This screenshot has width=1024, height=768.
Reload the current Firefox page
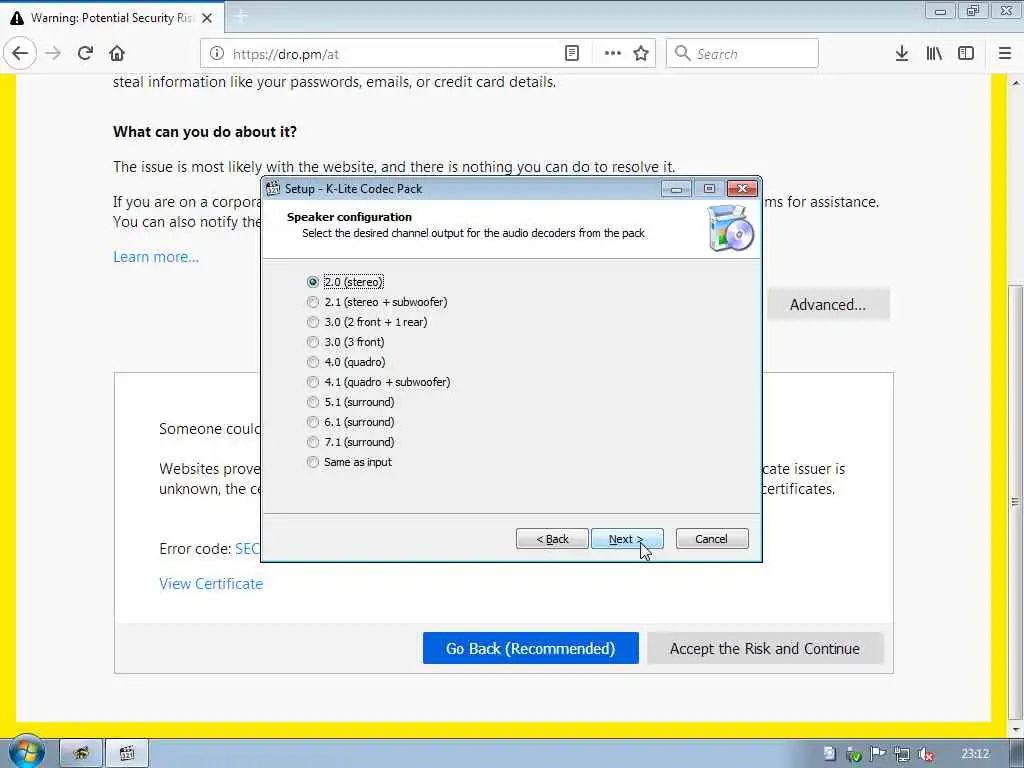[x=85, y=54]
